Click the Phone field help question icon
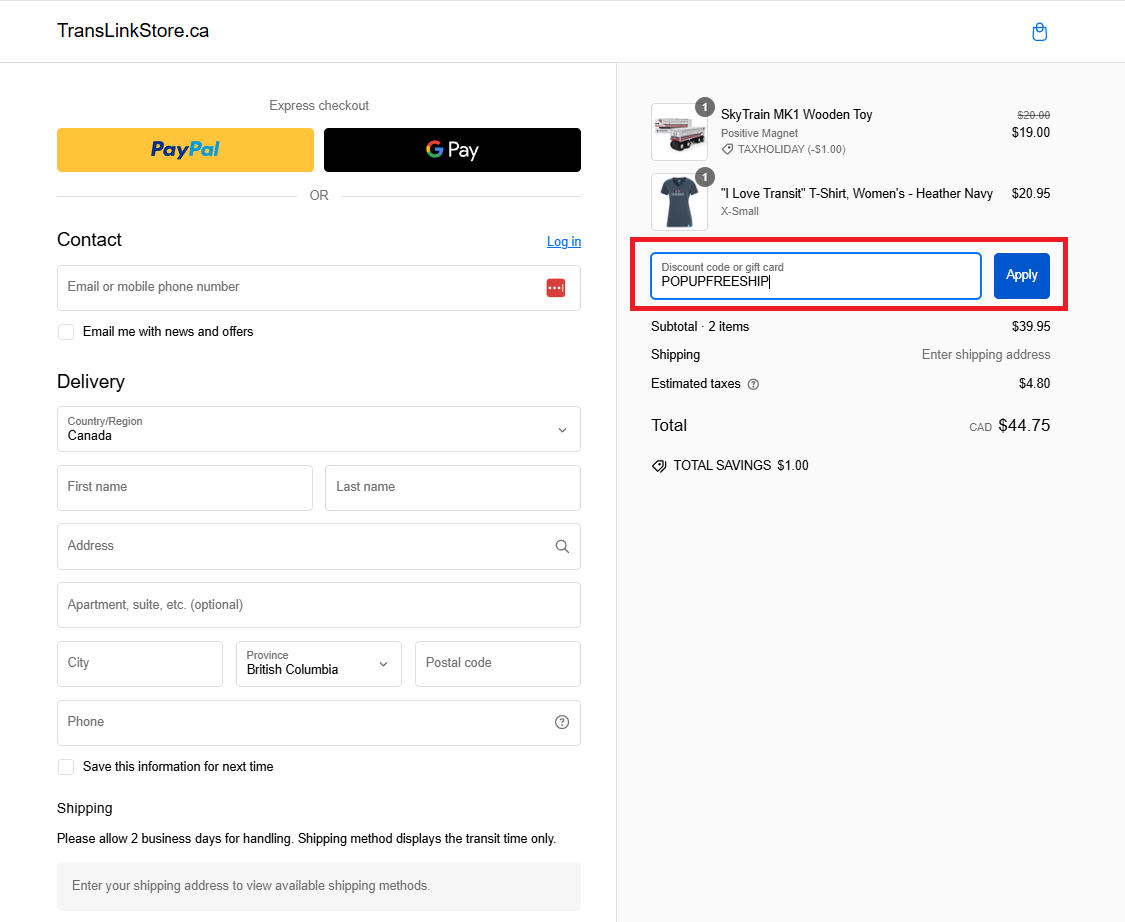Screen dimensions: 1125x922 pos(562,722)
